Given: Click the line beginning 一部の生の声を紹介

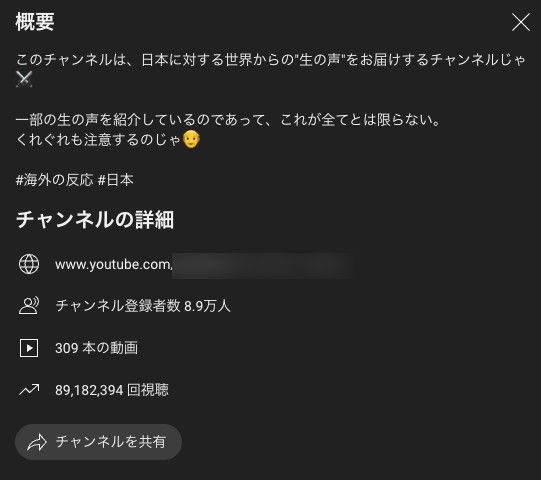Looking at the screenshot, I should coord(228,120).
